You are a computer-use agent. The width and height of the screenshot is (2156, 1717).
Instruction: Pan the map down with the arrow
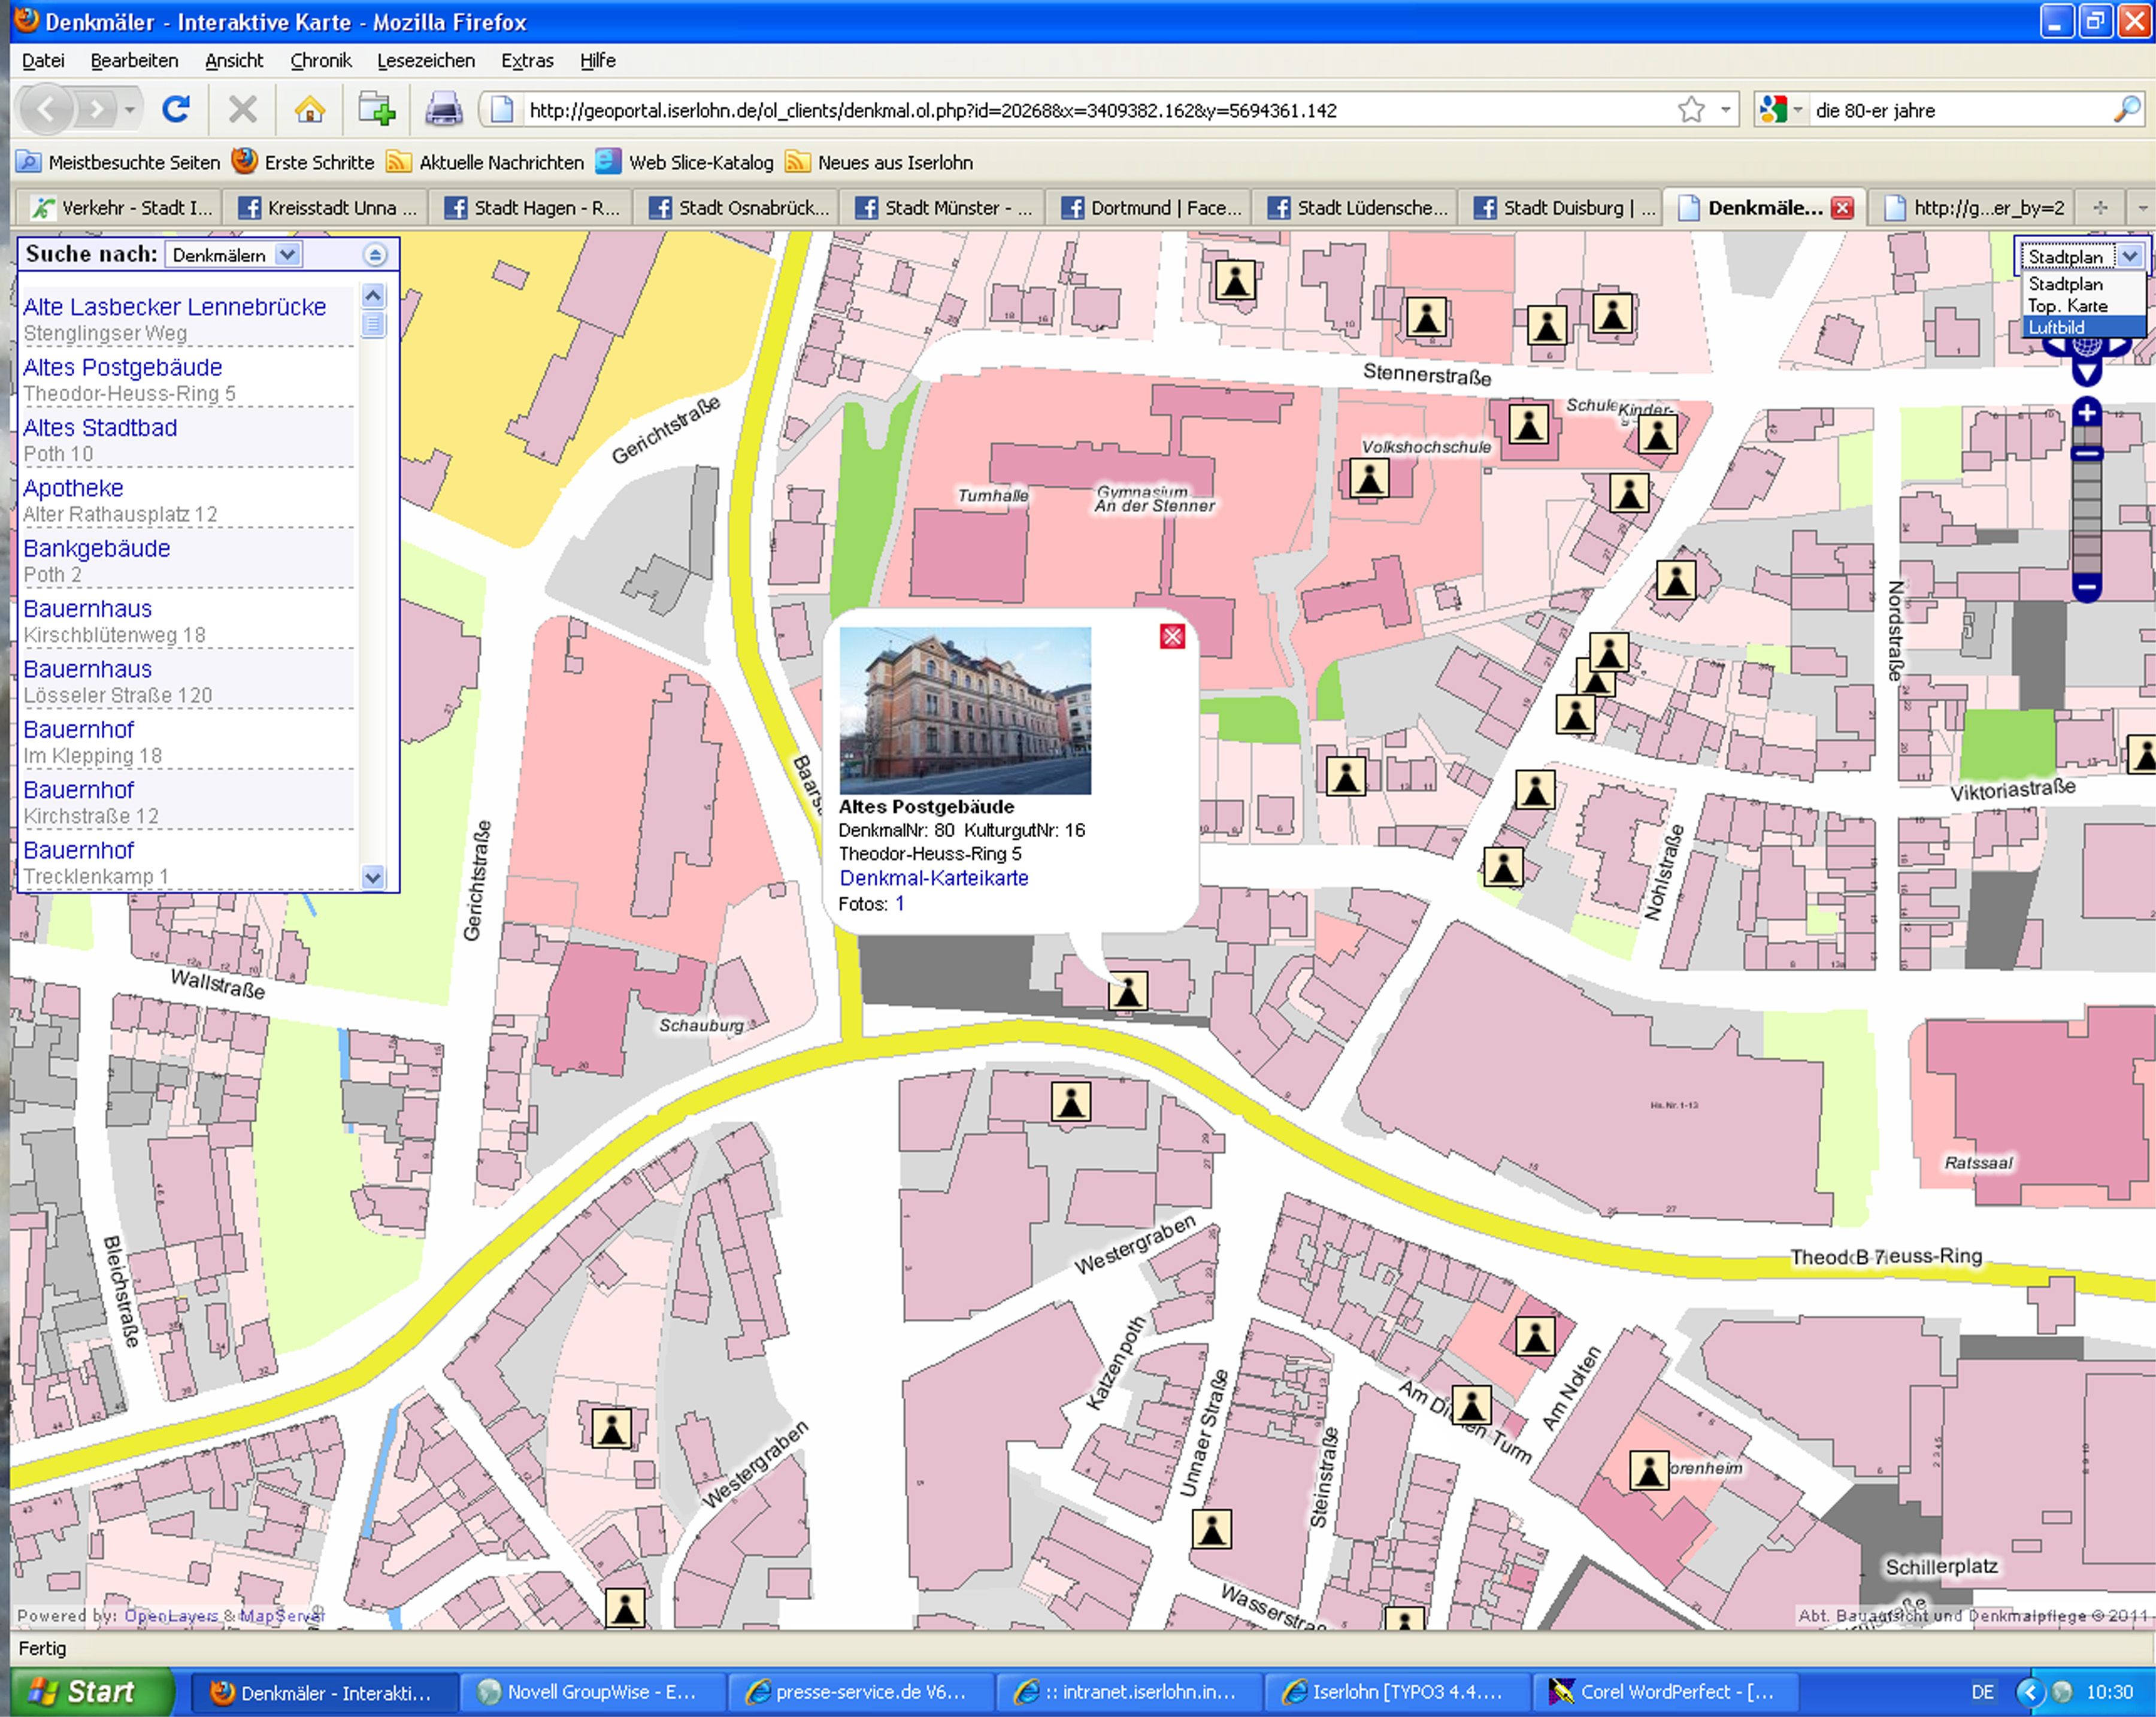(x=2086, y=374)
